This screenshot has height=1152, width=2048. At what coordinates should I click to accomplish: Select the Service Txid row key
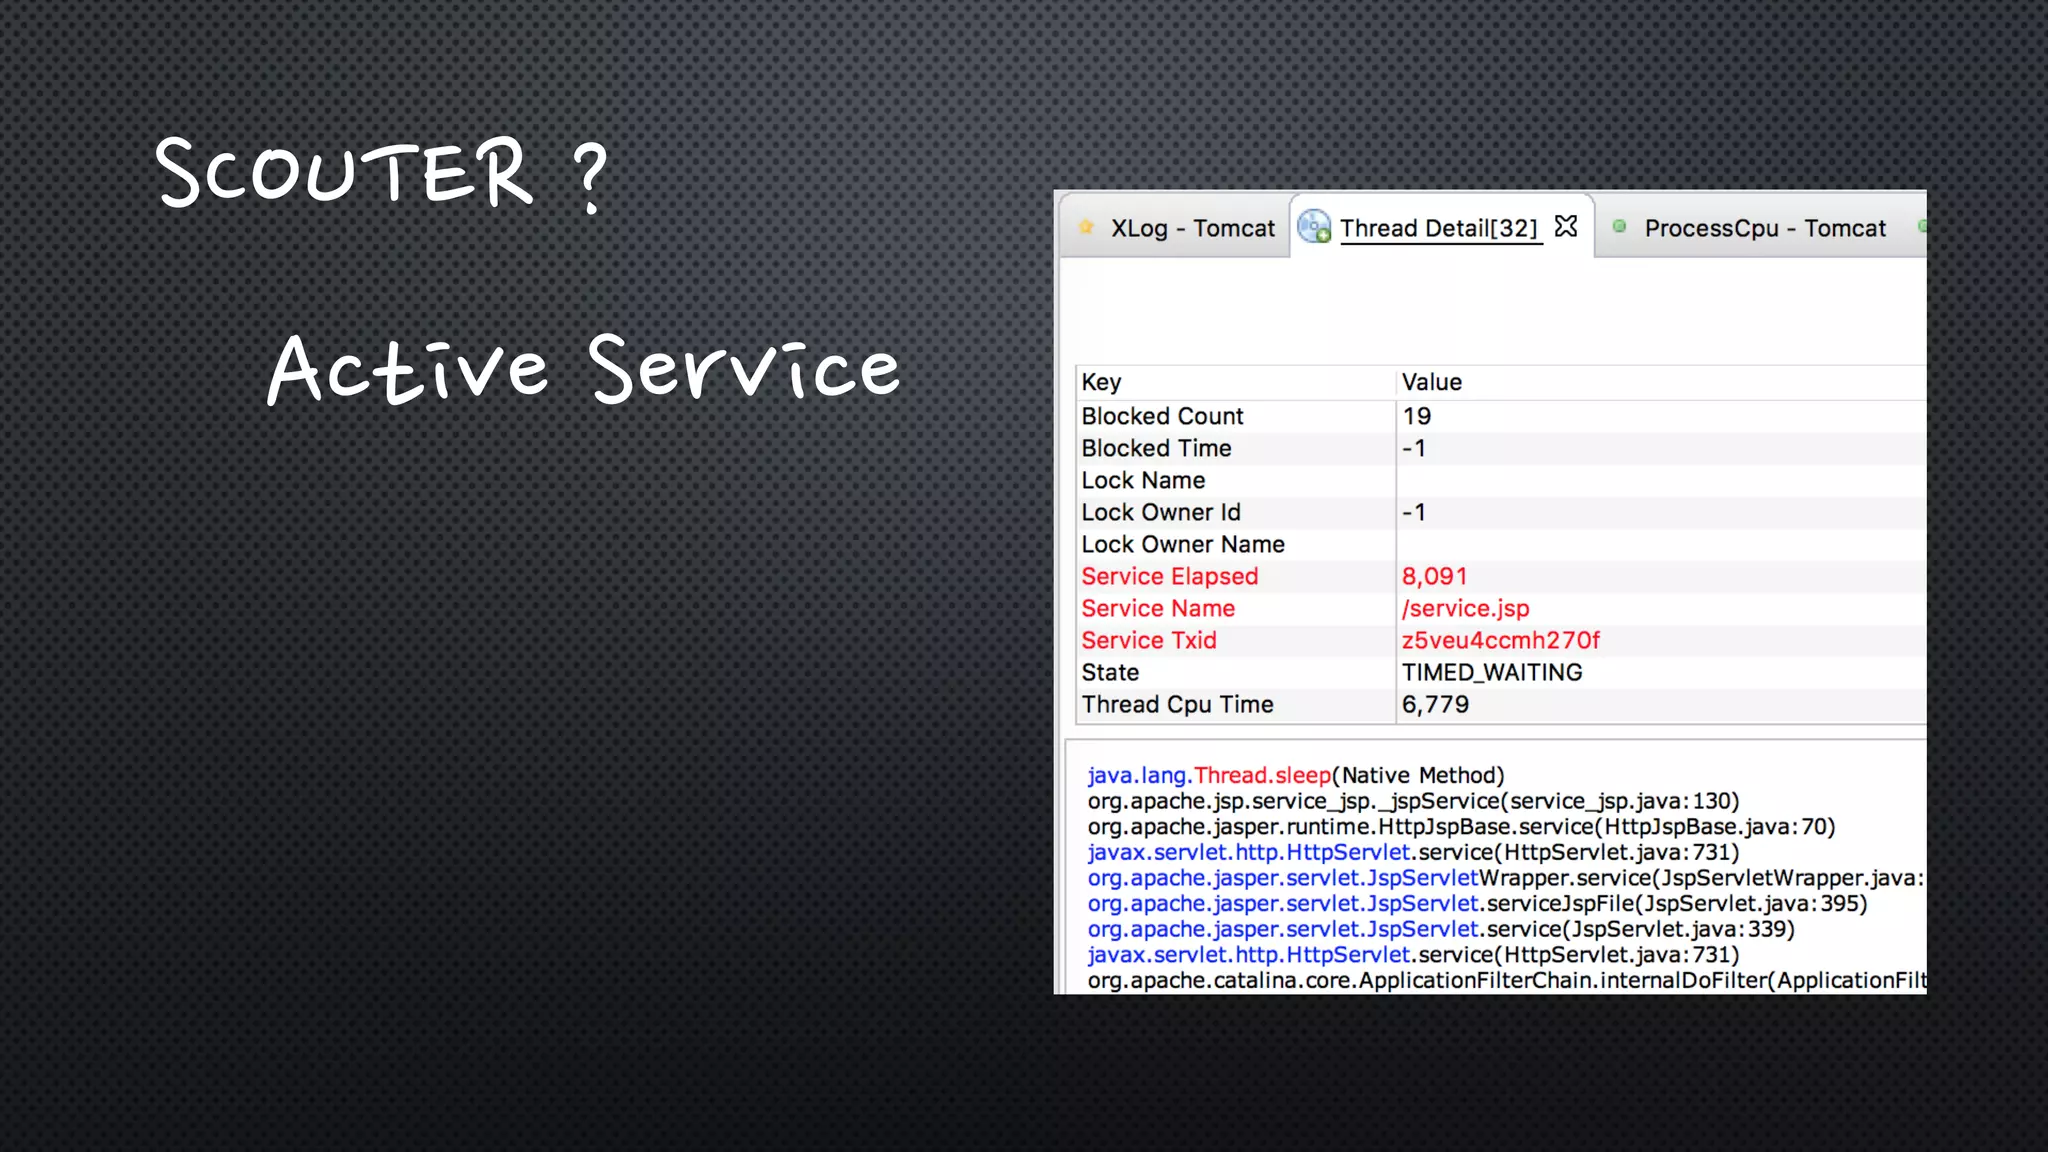[1149, 640]
